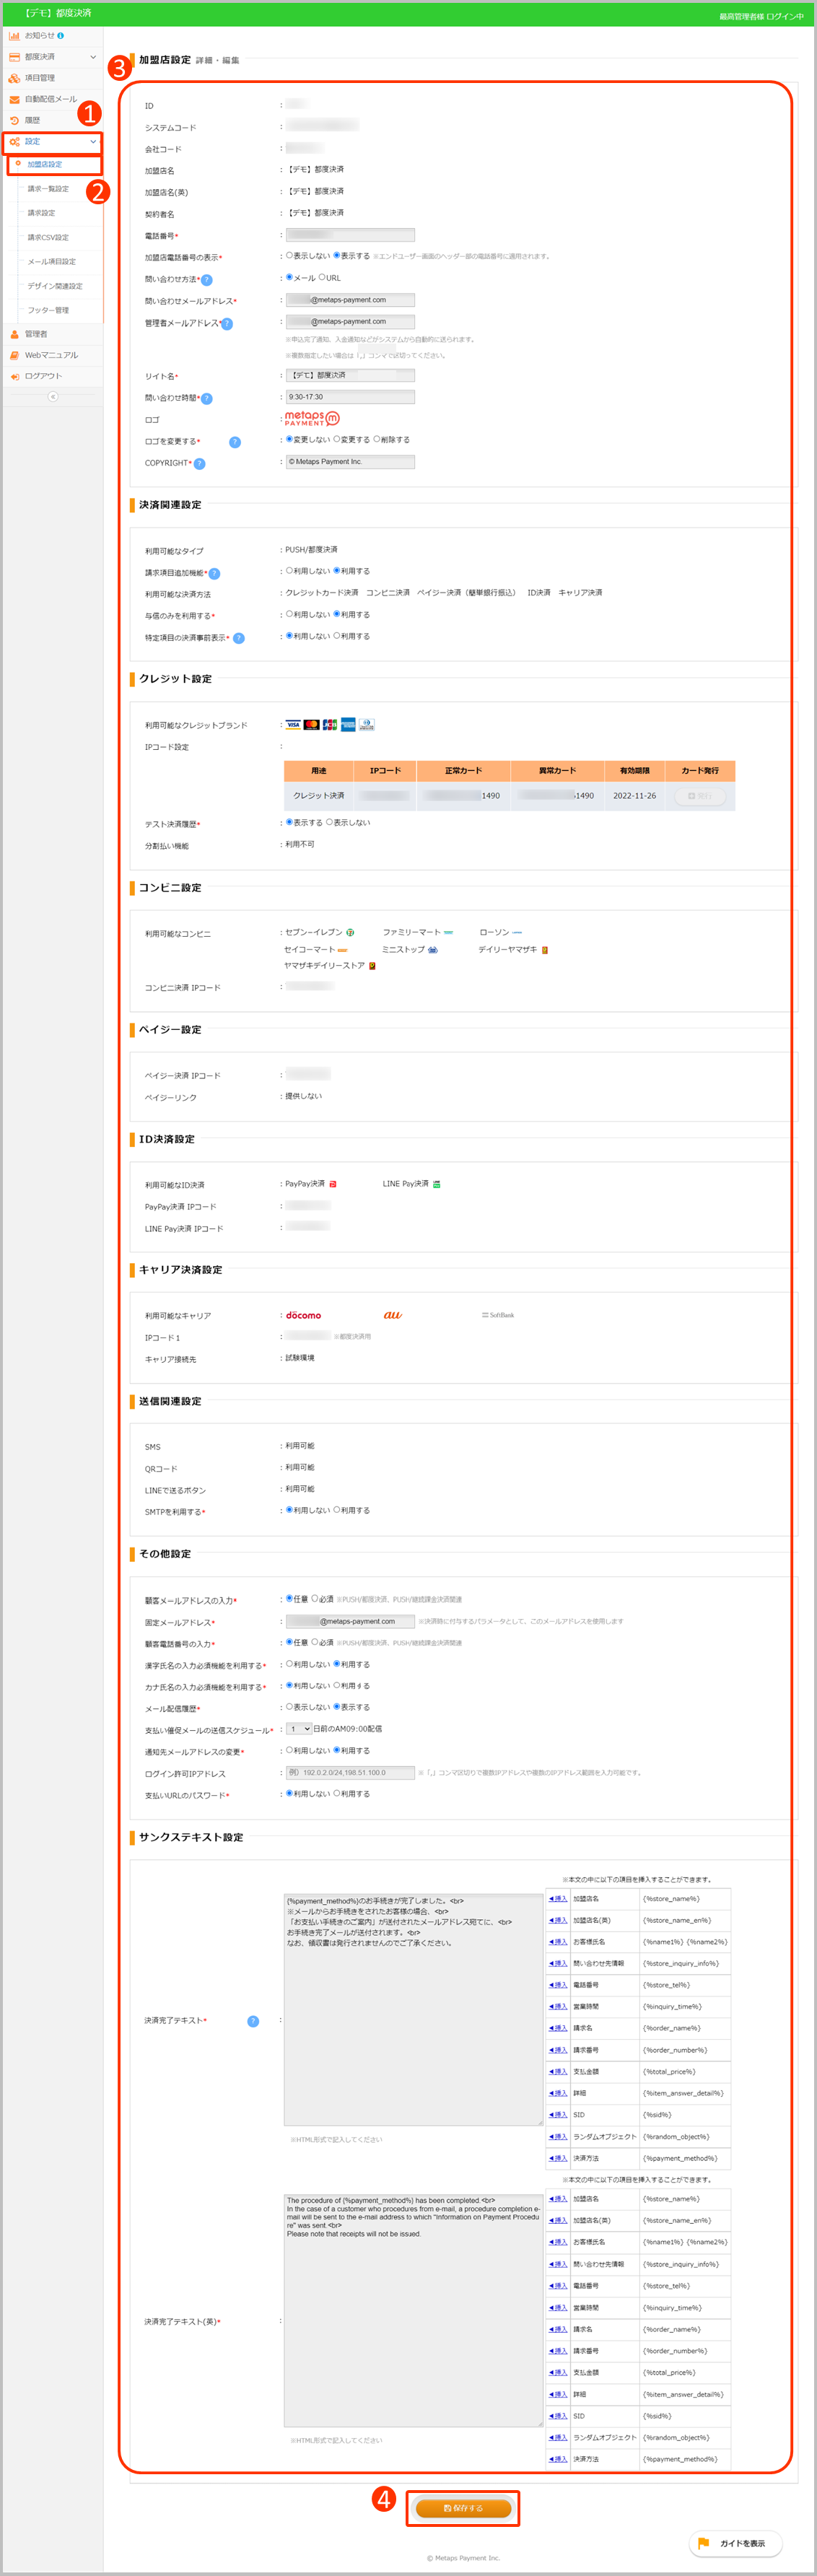Click the American Express brand icon
817x2576 pixels.
348,725
